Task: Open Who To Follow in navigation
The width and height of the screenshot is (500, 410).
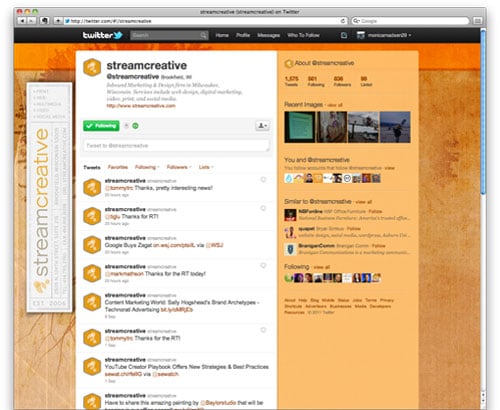Action: (303, 35)
